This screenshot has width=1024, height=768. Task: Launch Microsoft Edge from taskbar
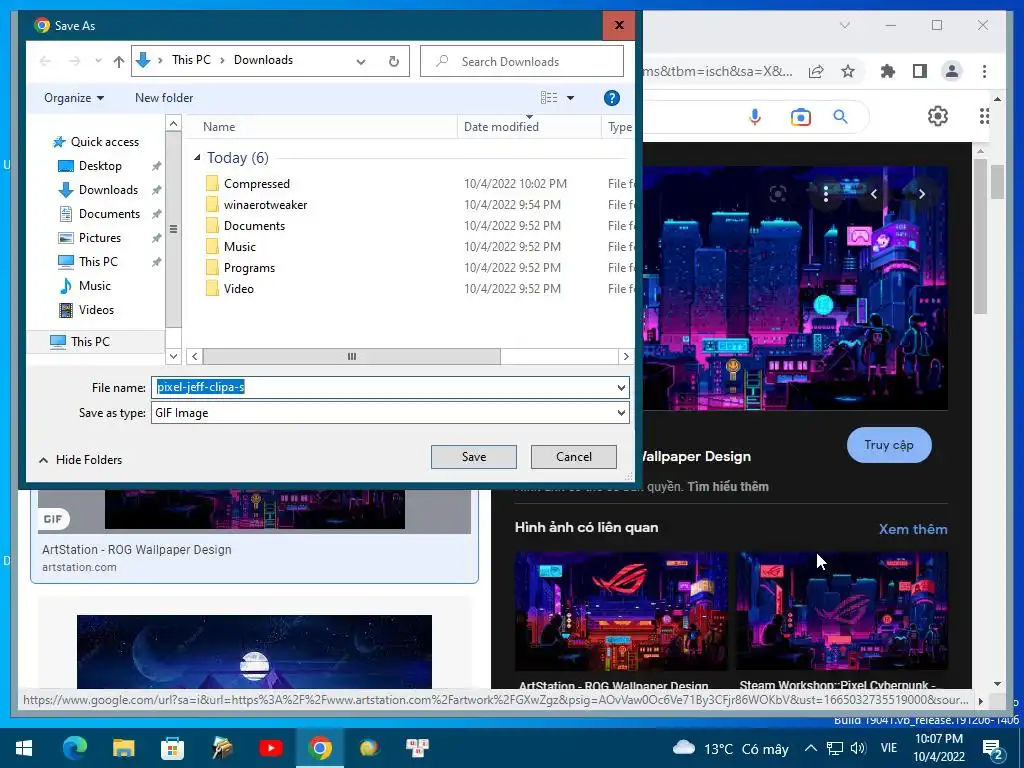pos(74,748)
